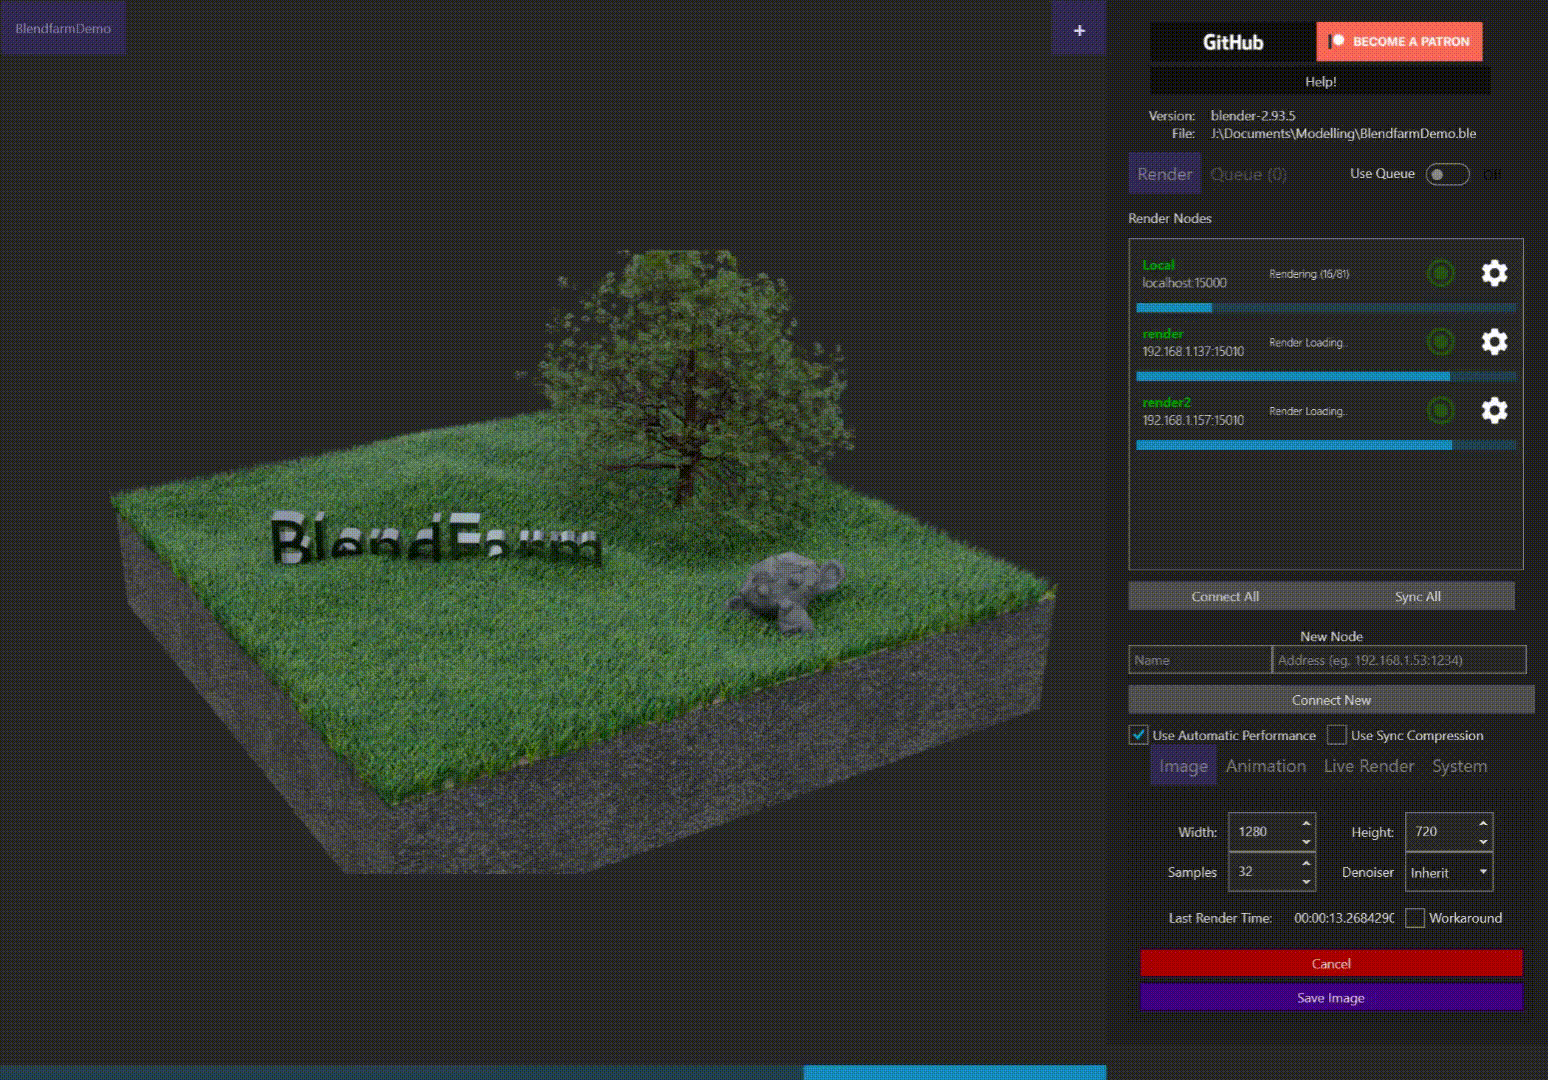Select the System tab
The image size is (1548, 1080).
tap(1459, 766)
